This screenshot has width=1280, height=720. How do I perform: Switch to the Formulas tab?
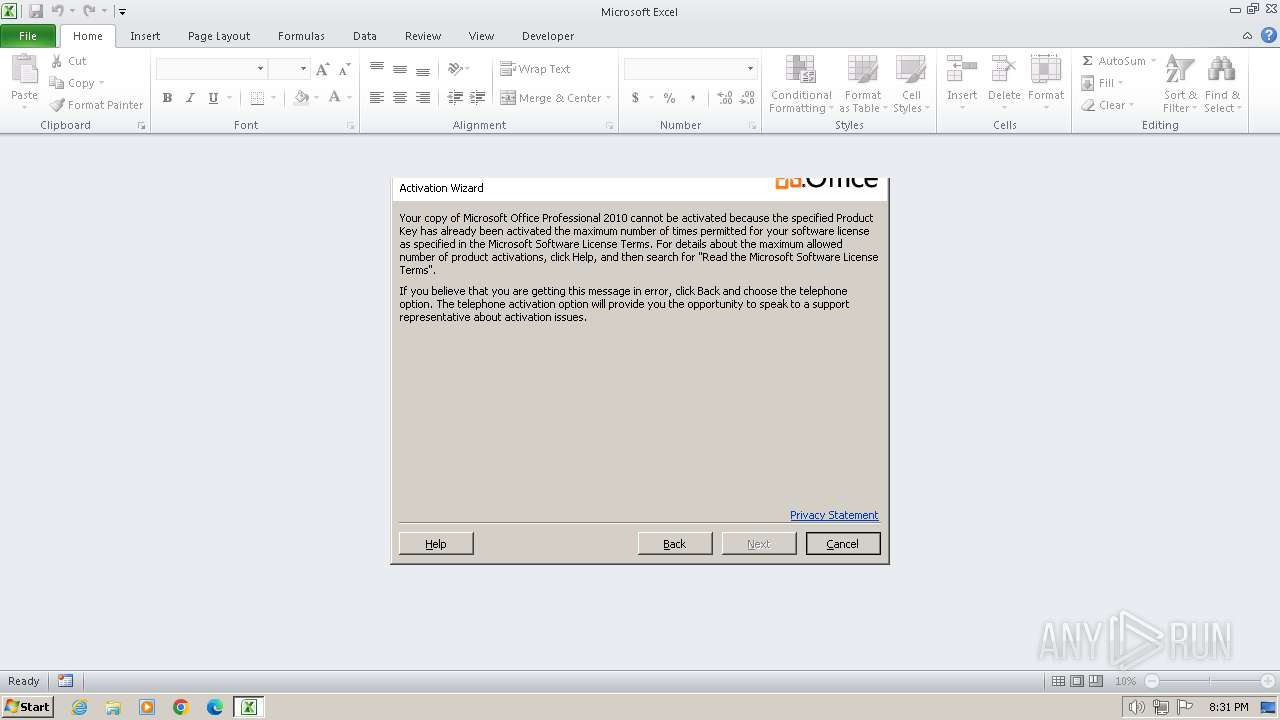pos(301,36)
